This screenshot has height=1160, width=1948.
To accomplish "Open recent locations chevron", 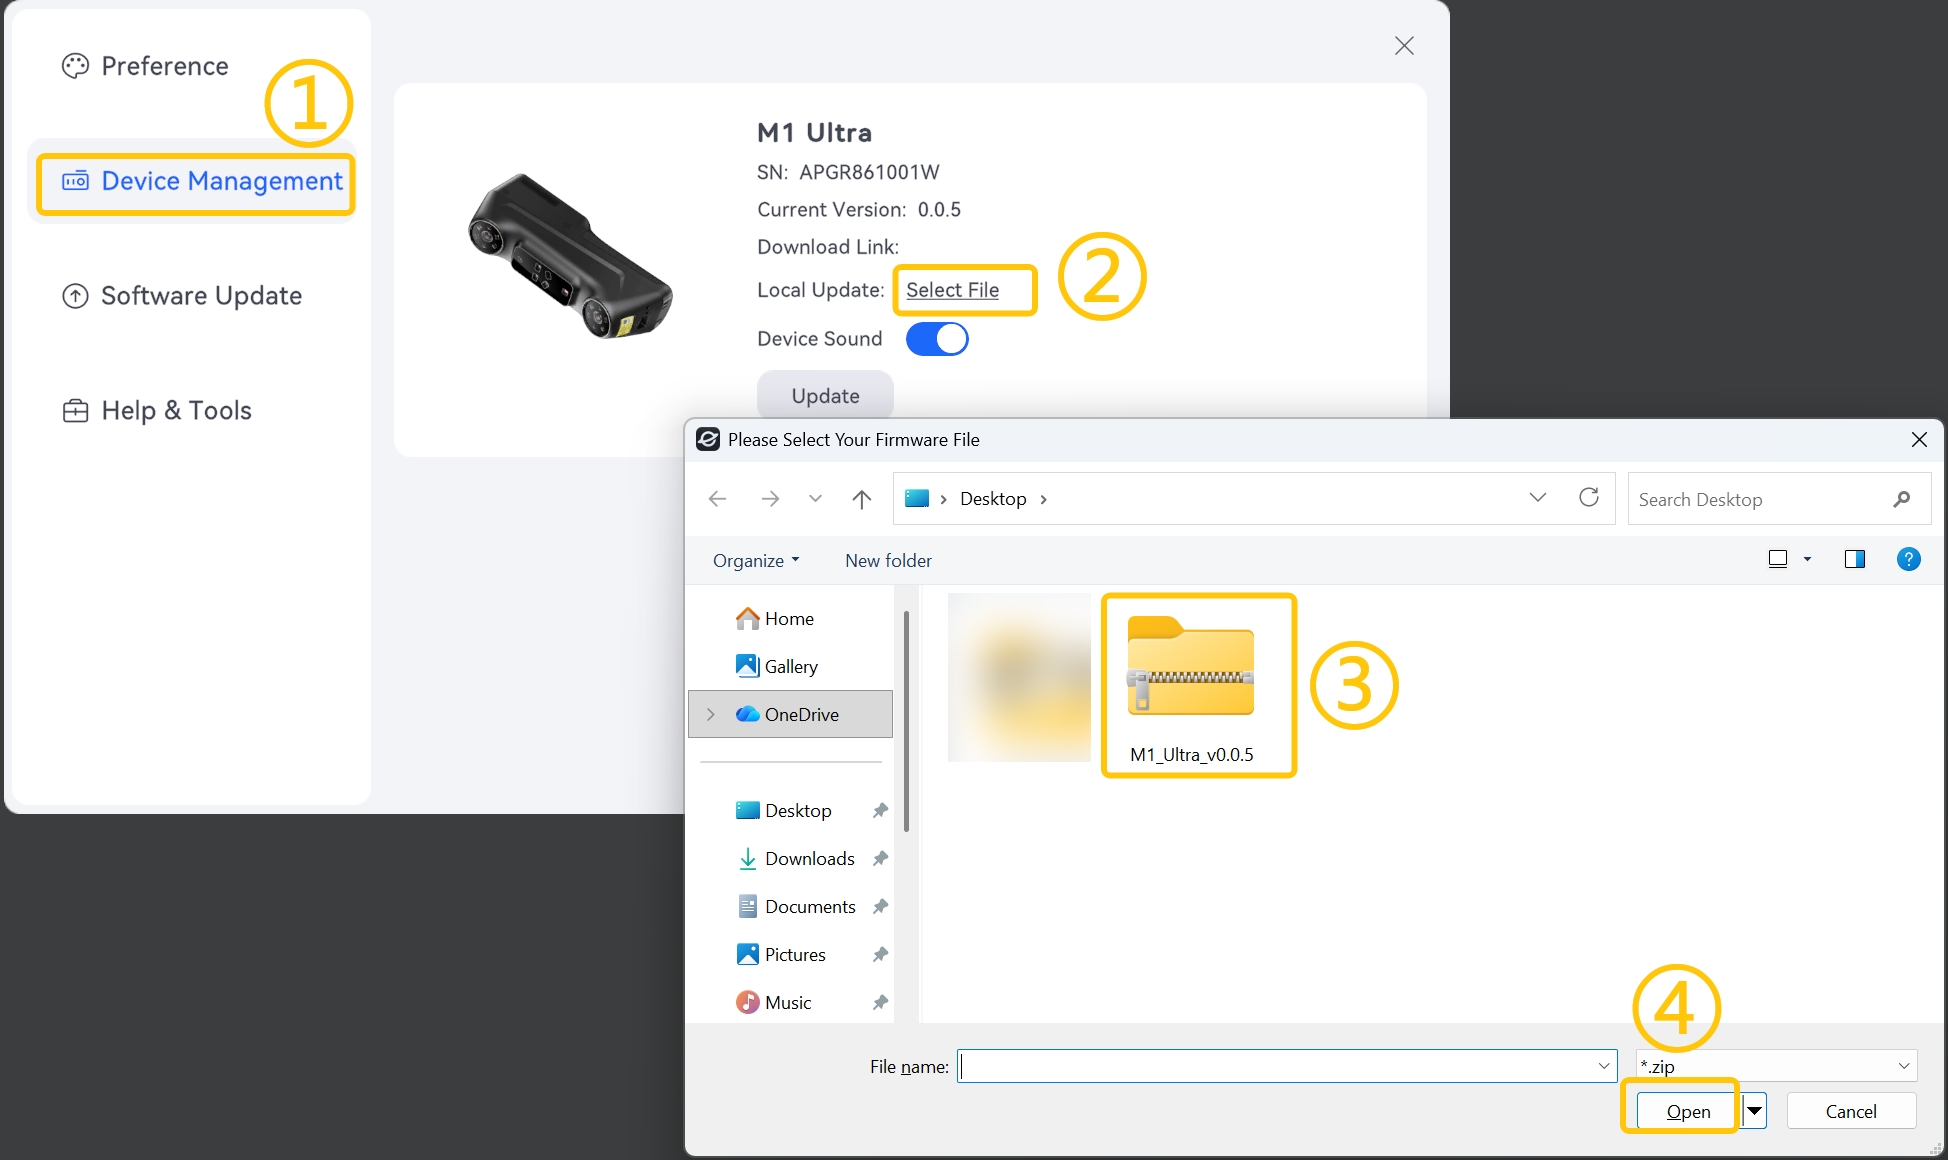I will point(815,499).
